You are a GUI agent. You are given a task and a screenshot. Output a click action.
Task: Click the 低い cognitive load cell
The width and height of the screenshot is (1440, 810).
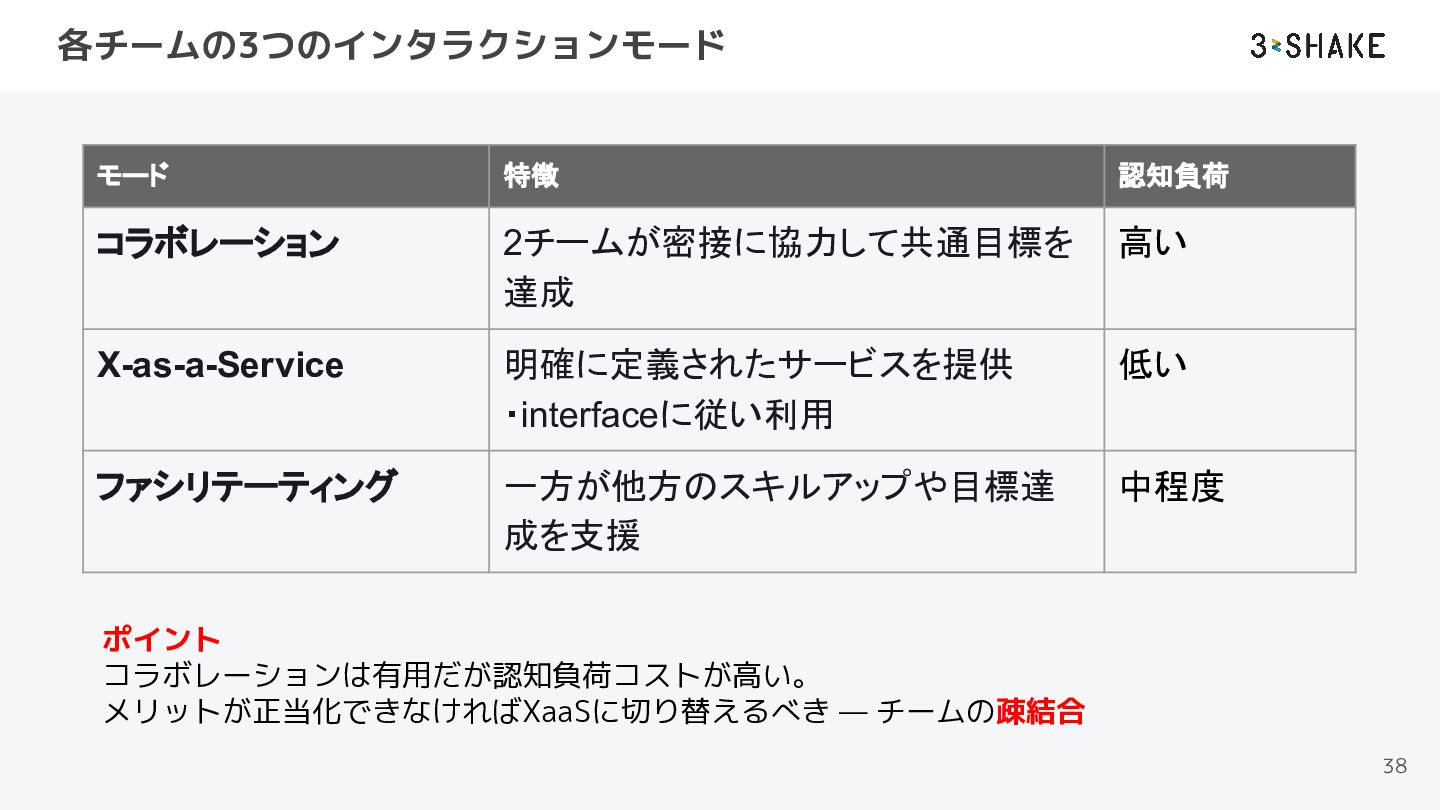(x=1153, y=365)
